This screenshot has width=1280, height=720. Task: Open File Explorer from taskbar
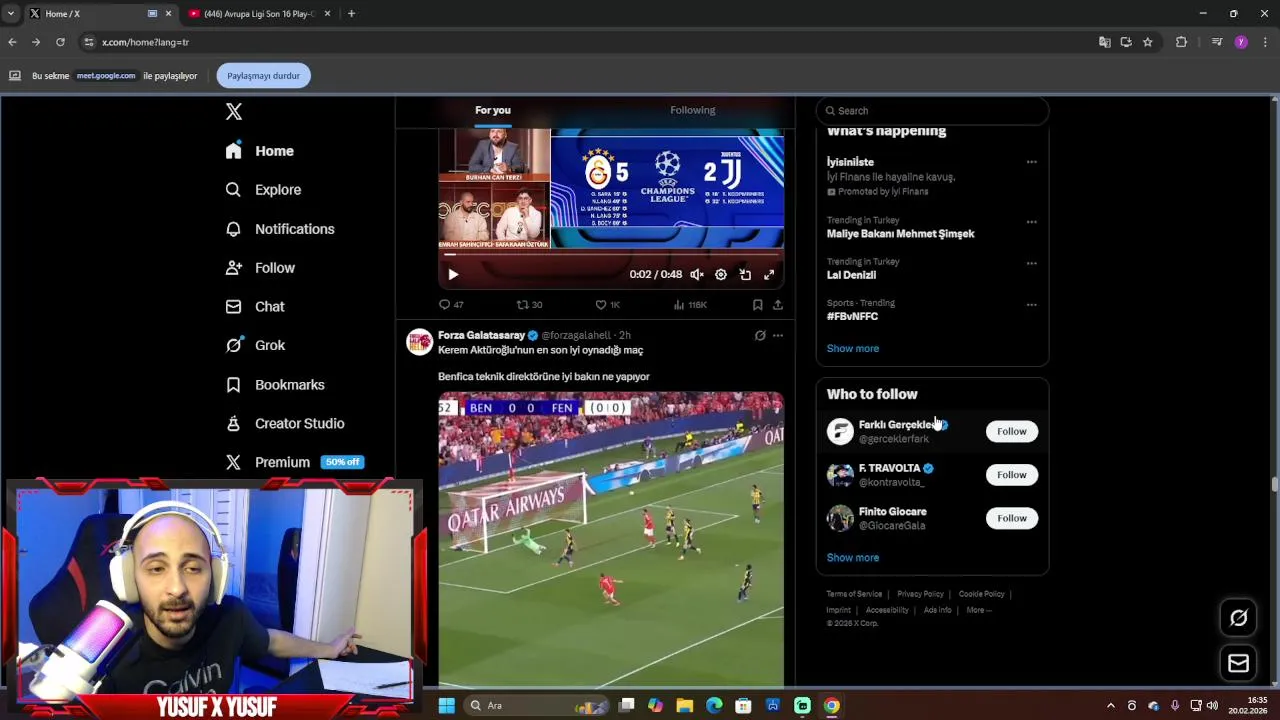coord(685,705)
